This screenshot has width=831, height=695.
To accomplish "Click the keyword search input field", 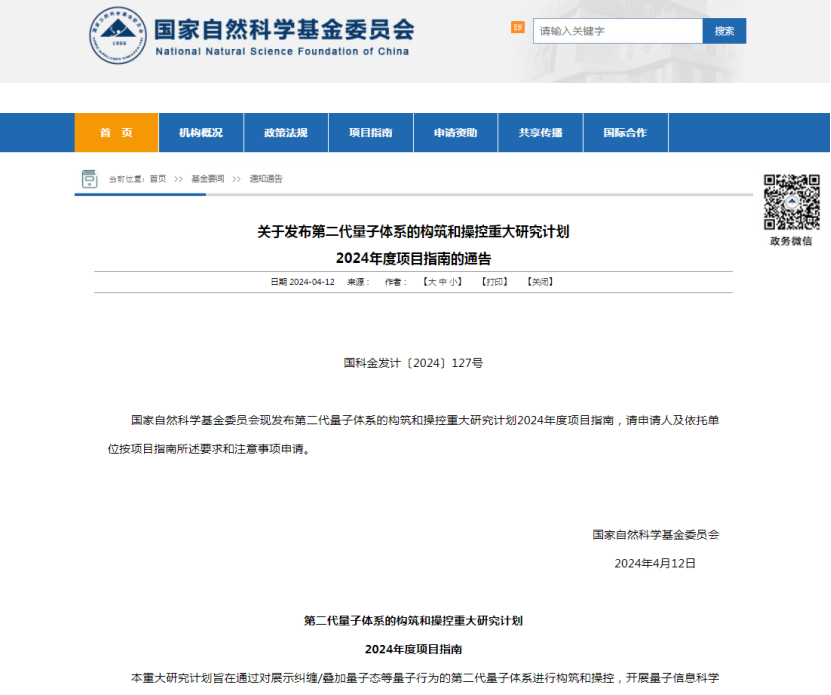I will pos(617,31).
